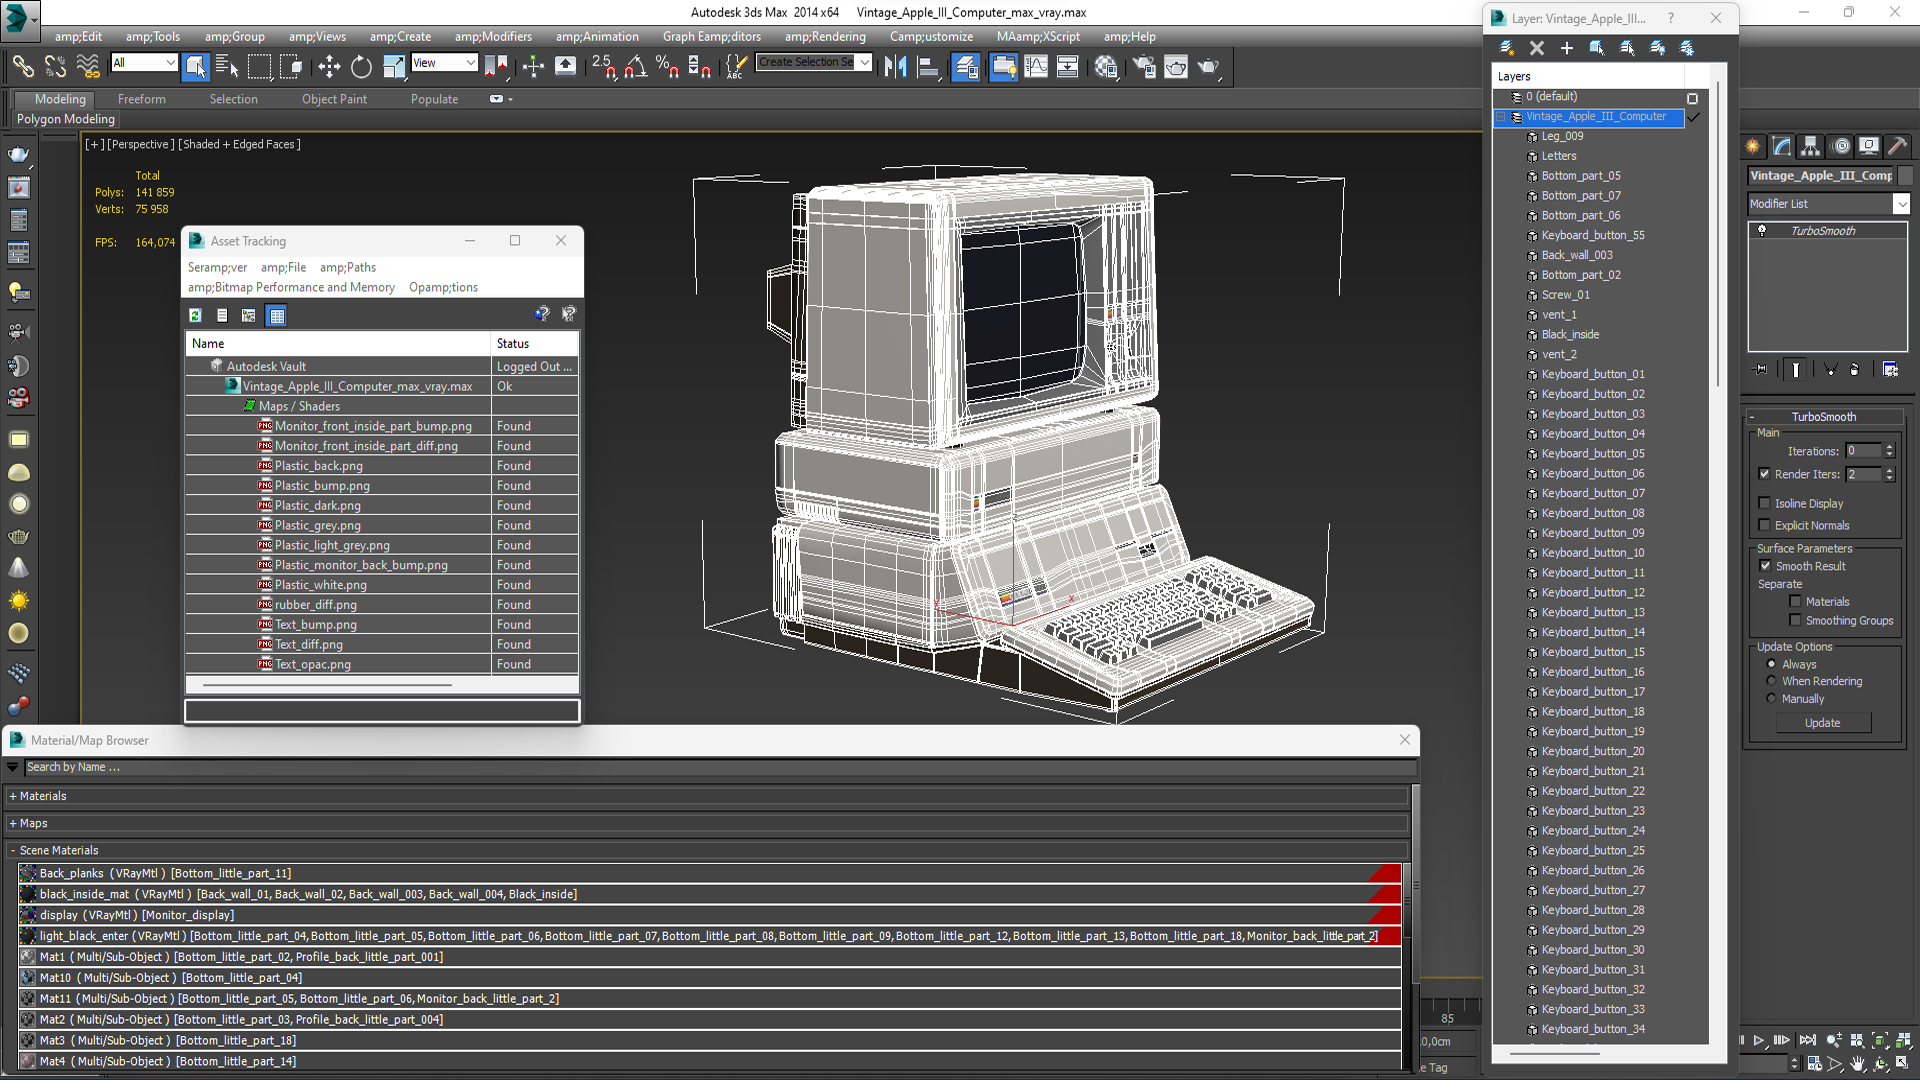This screenshot has height=1080, width=1920.
Task: Collapse the Scene Materials group
Action: click(x=13, y=850)
